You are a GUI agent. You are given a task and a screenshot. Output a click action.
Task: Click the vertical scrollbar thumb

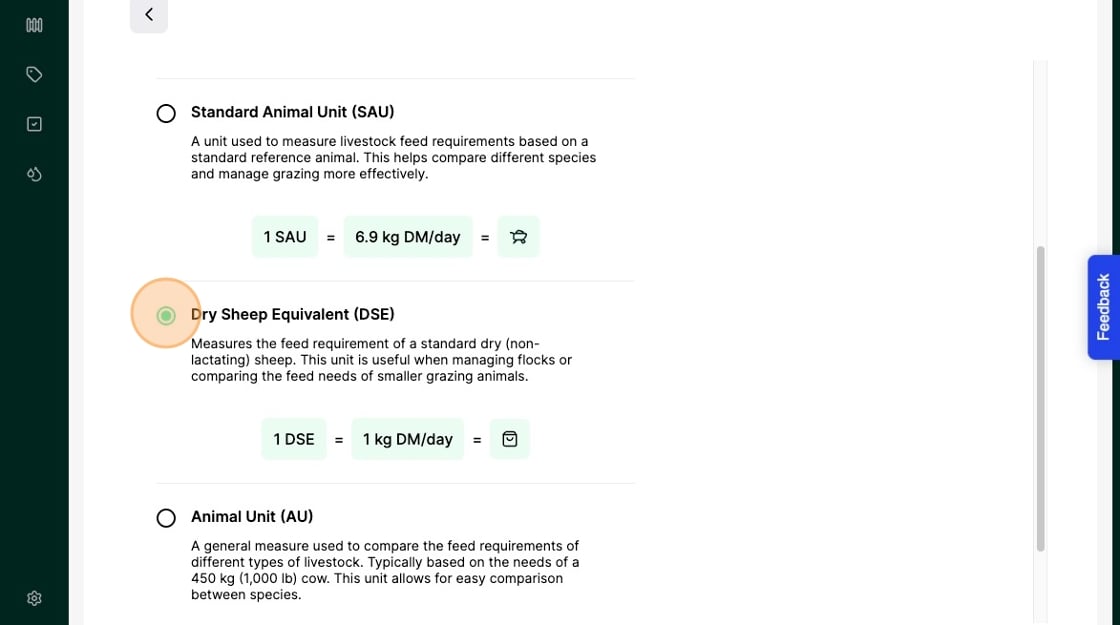(1040, 398)
